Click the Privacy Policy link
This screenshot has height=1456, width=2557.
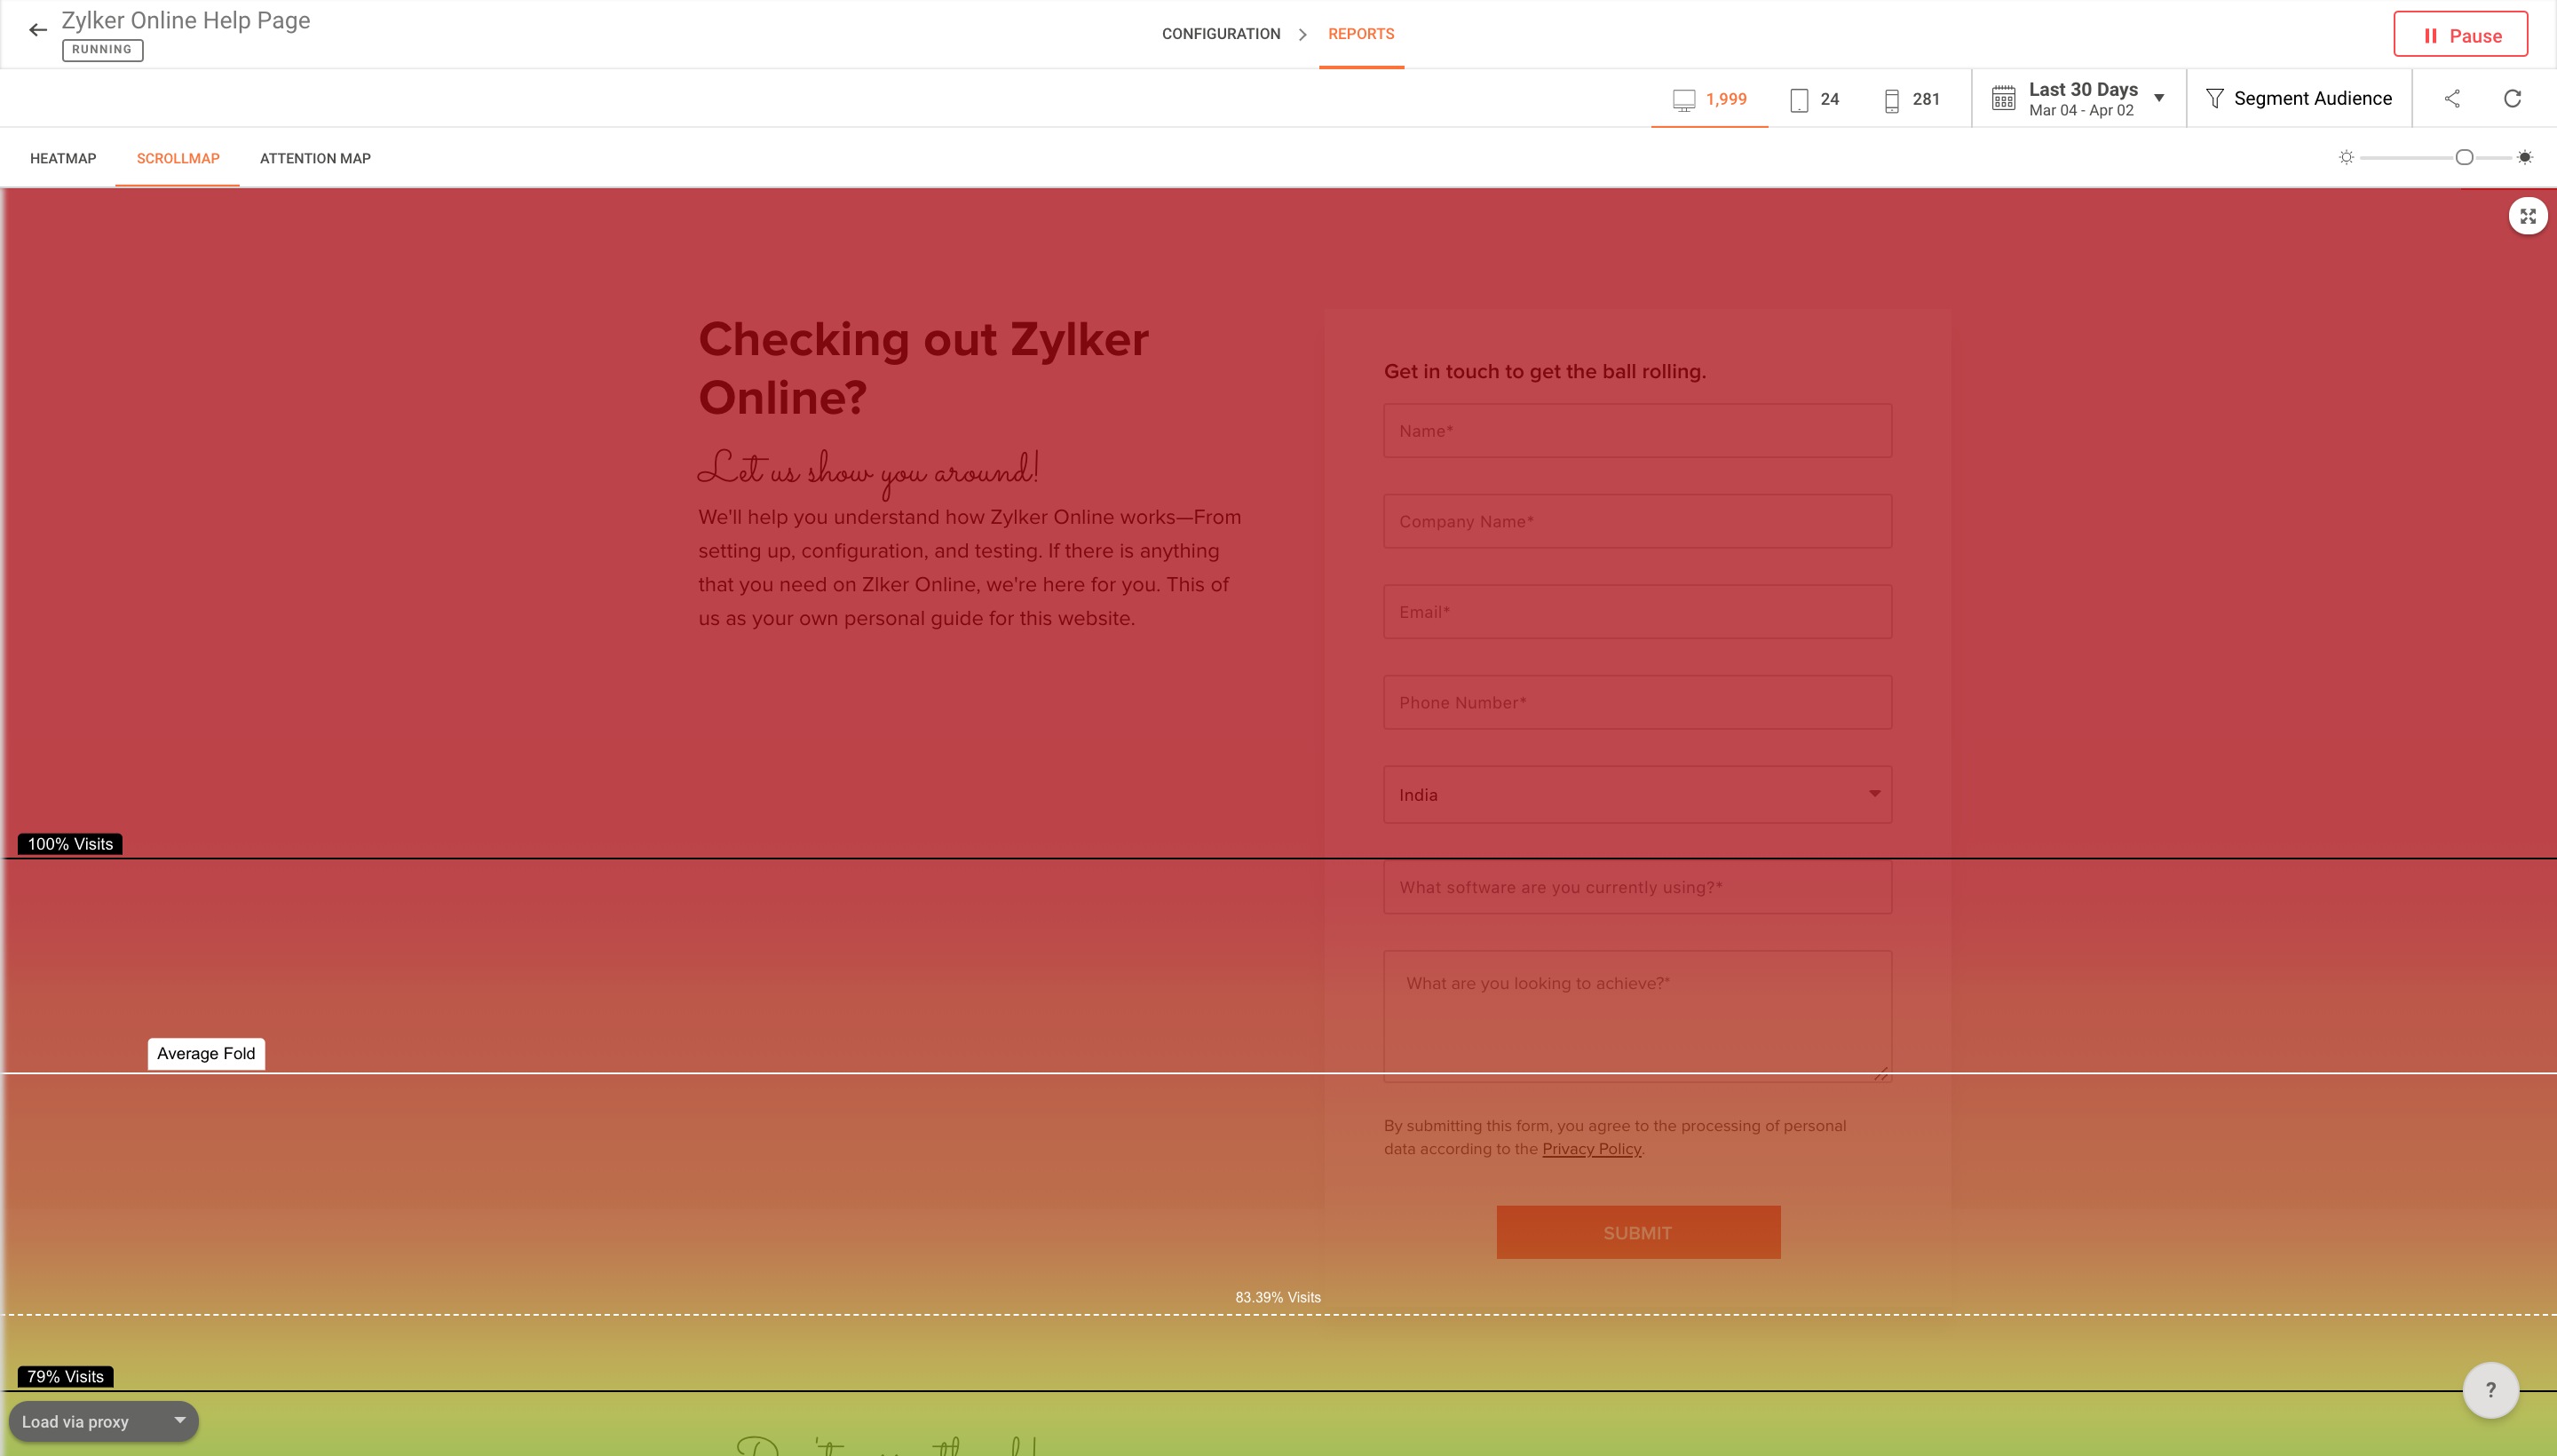[x=1591, y=1149]
